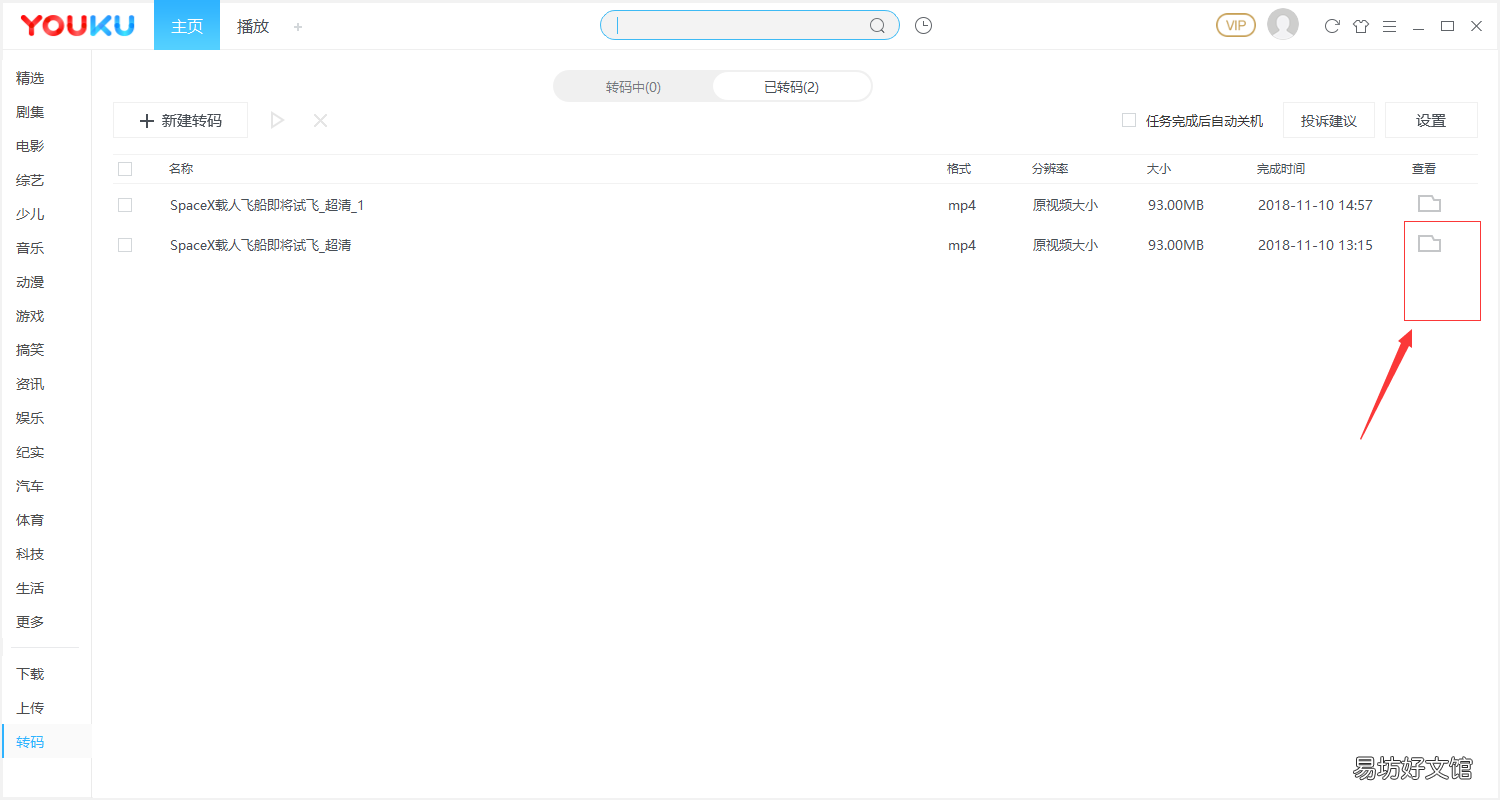Open the user avatar profile
The height and width of the screenshot is (800, 1500).
point(1283,25)
